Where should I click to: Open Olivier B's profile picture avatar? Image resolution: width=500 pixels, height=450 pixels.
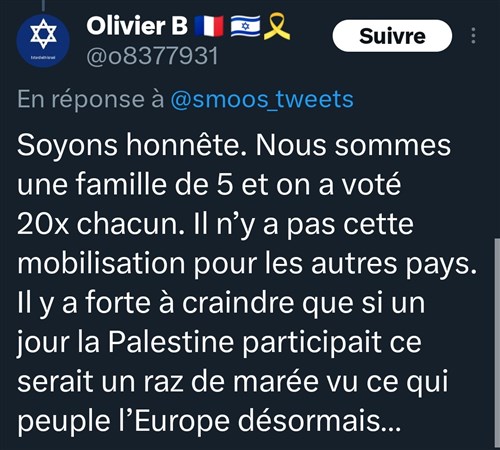pyautogui.click(x=43, y=41)
